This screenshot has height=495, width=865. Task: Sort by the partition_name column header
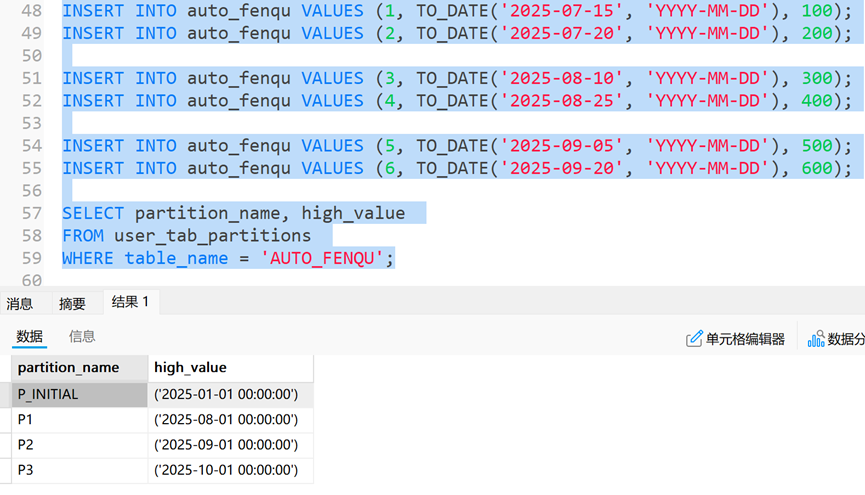click(69, 368)
